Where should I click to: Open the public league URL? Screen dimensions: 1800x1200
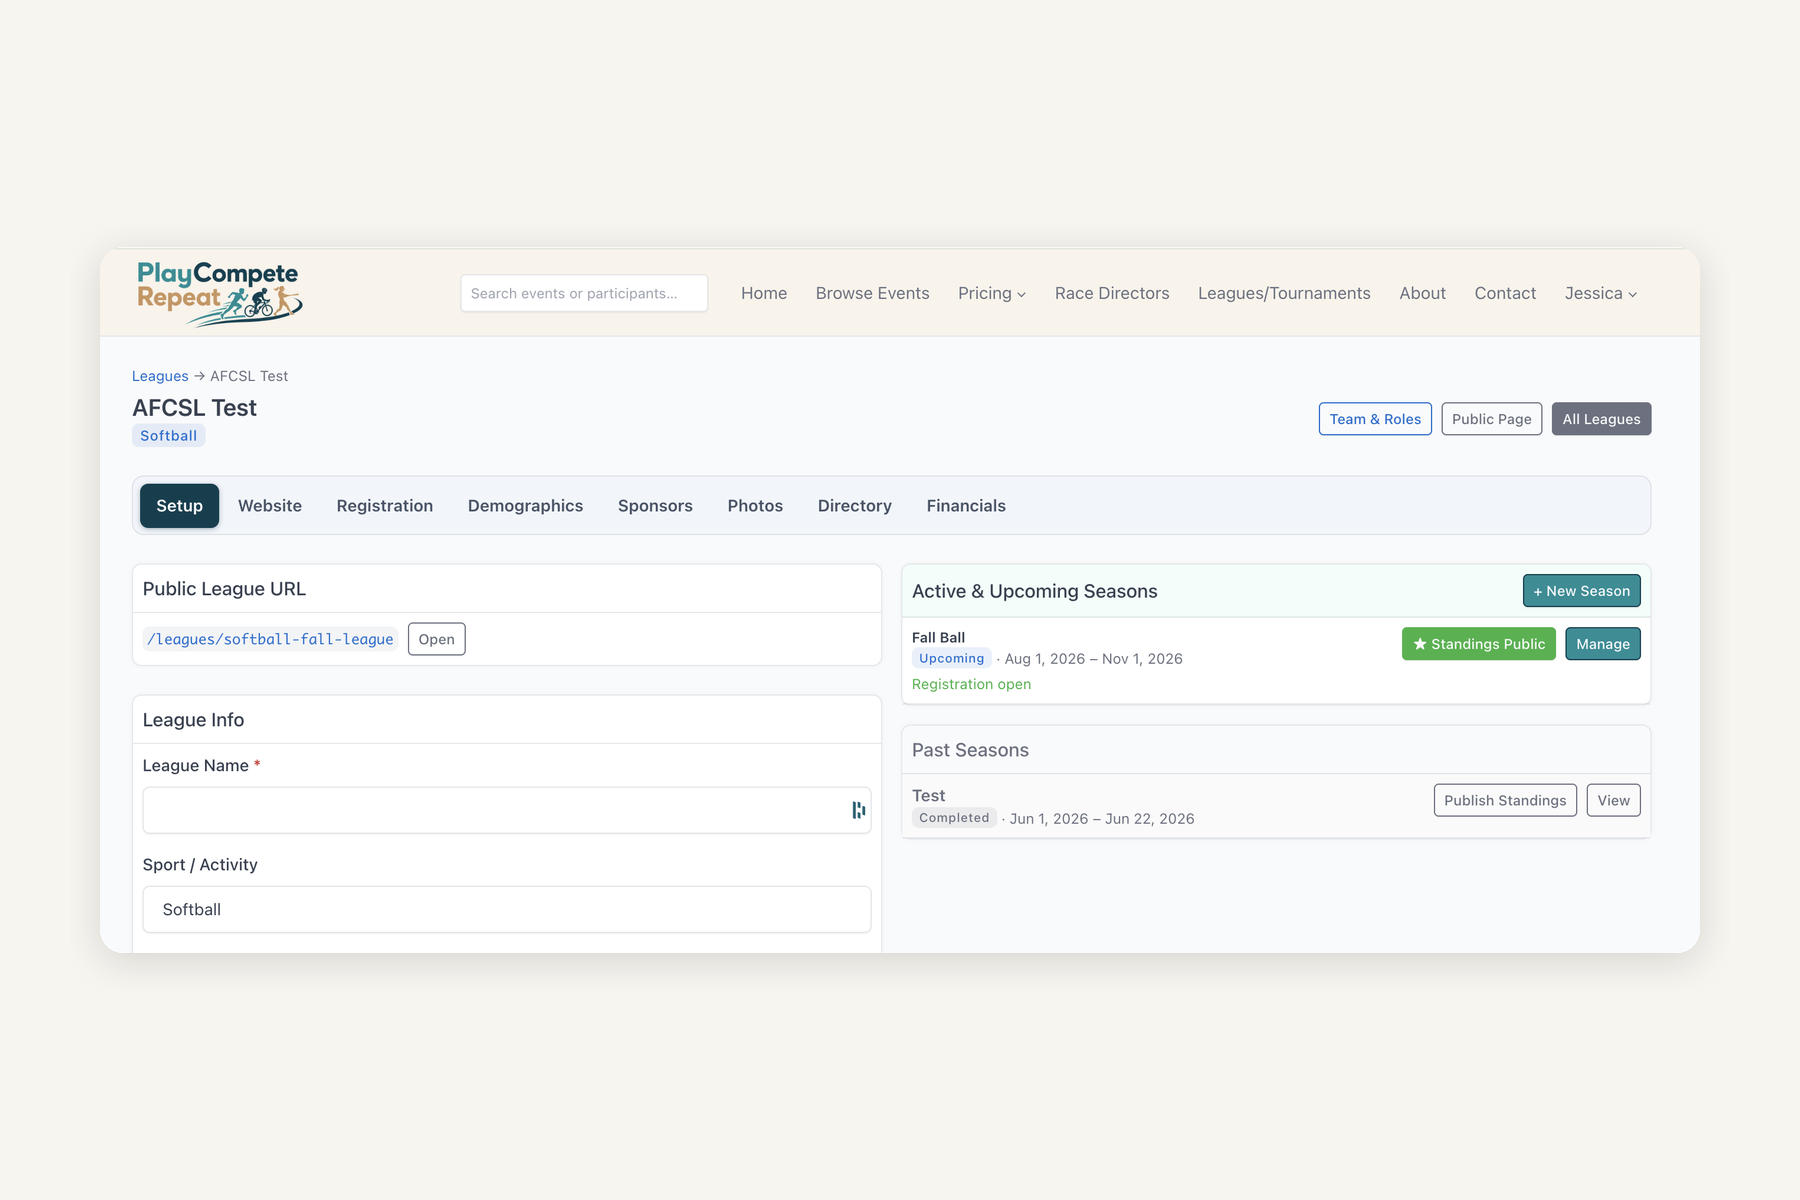(436, 639)
